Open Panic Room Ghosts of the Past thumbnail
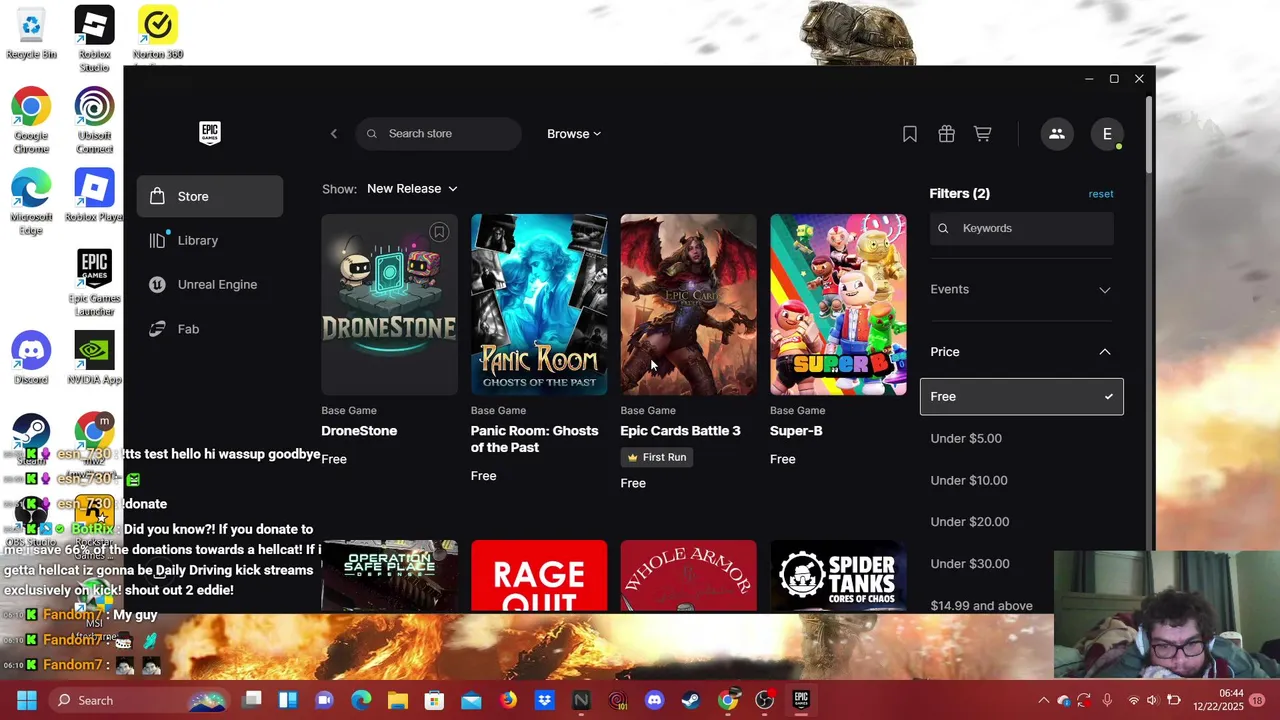The image size is (1280, 720). [539, 305]
